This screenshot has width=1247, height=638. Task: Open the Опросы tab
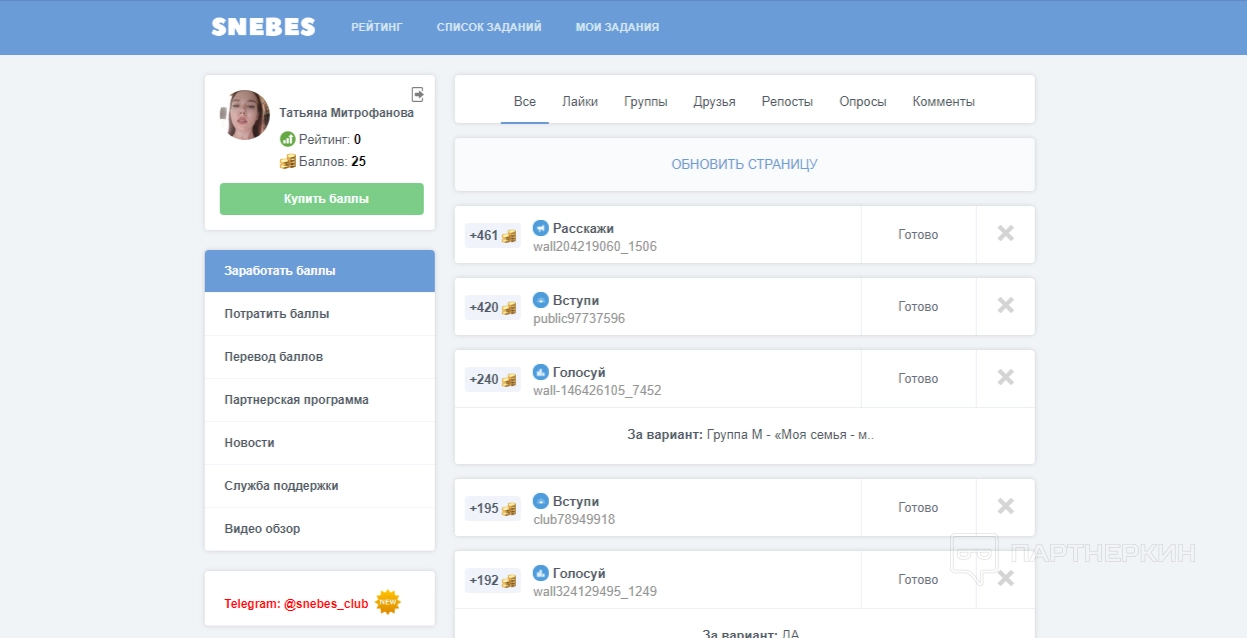[863, 102]
